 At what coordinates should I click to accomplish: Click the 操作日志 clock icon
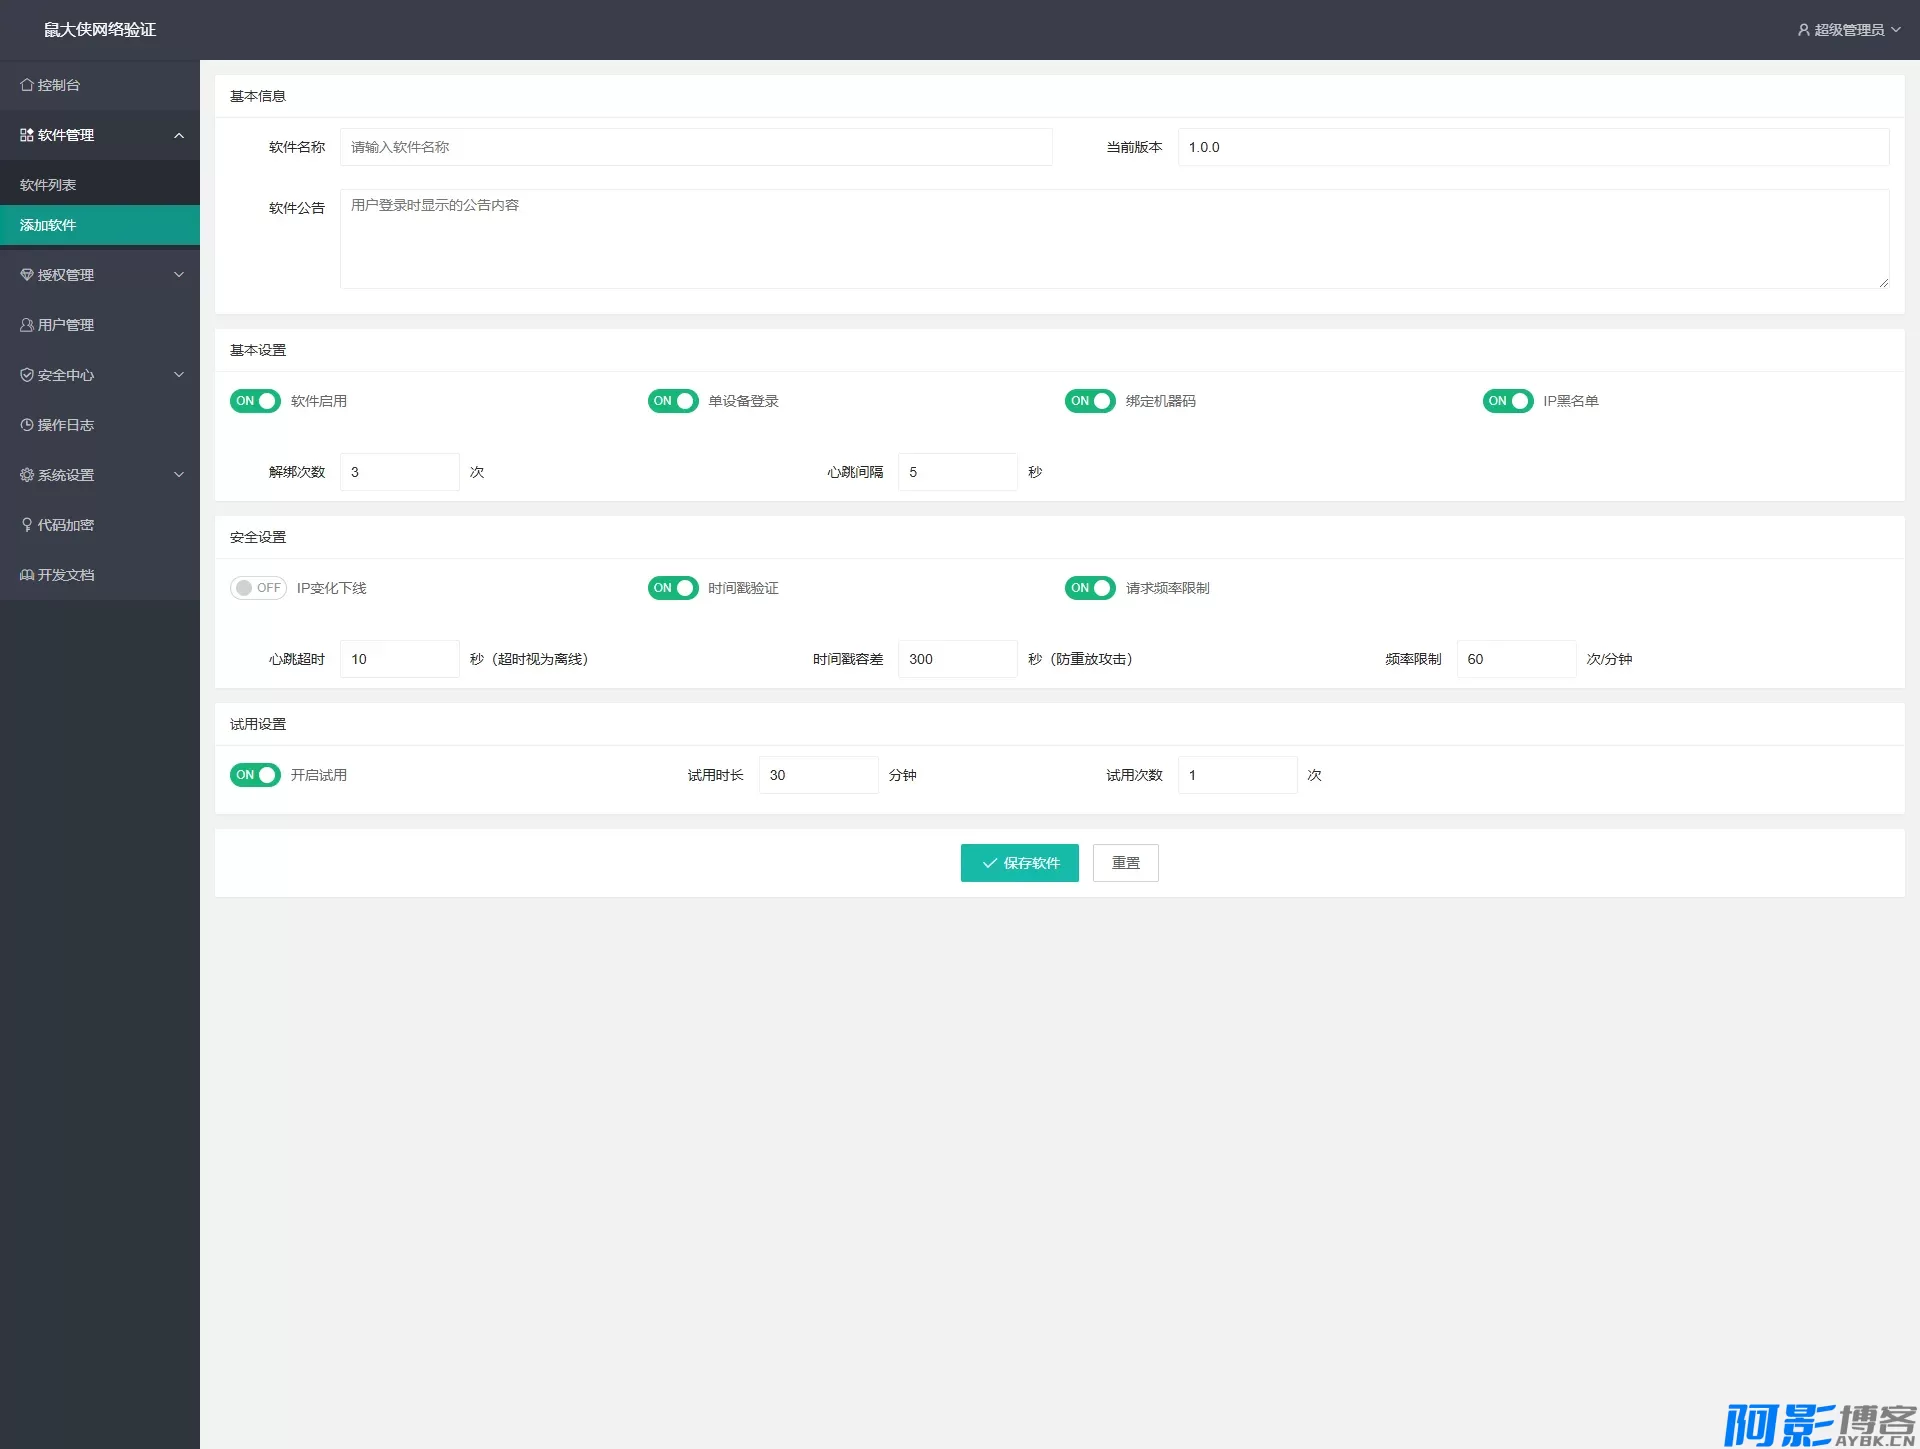[27, 425]
